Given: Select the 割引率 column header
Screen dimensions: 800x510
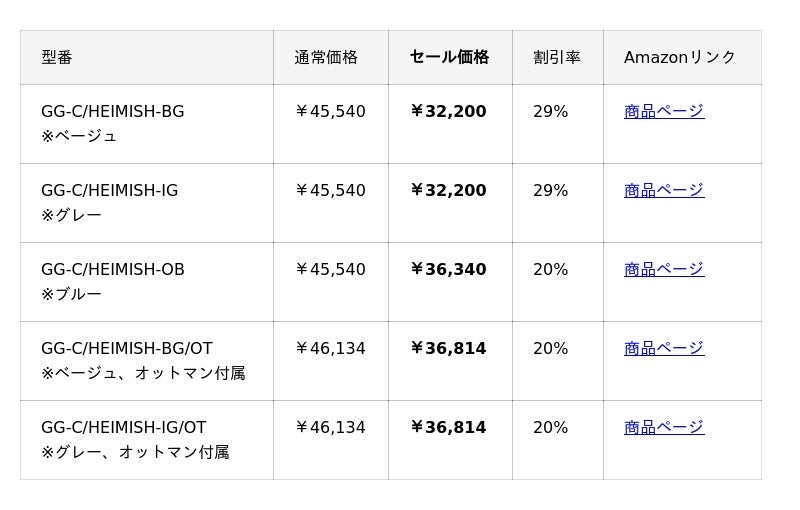Looking at the screenshot, I should (557, 57).
